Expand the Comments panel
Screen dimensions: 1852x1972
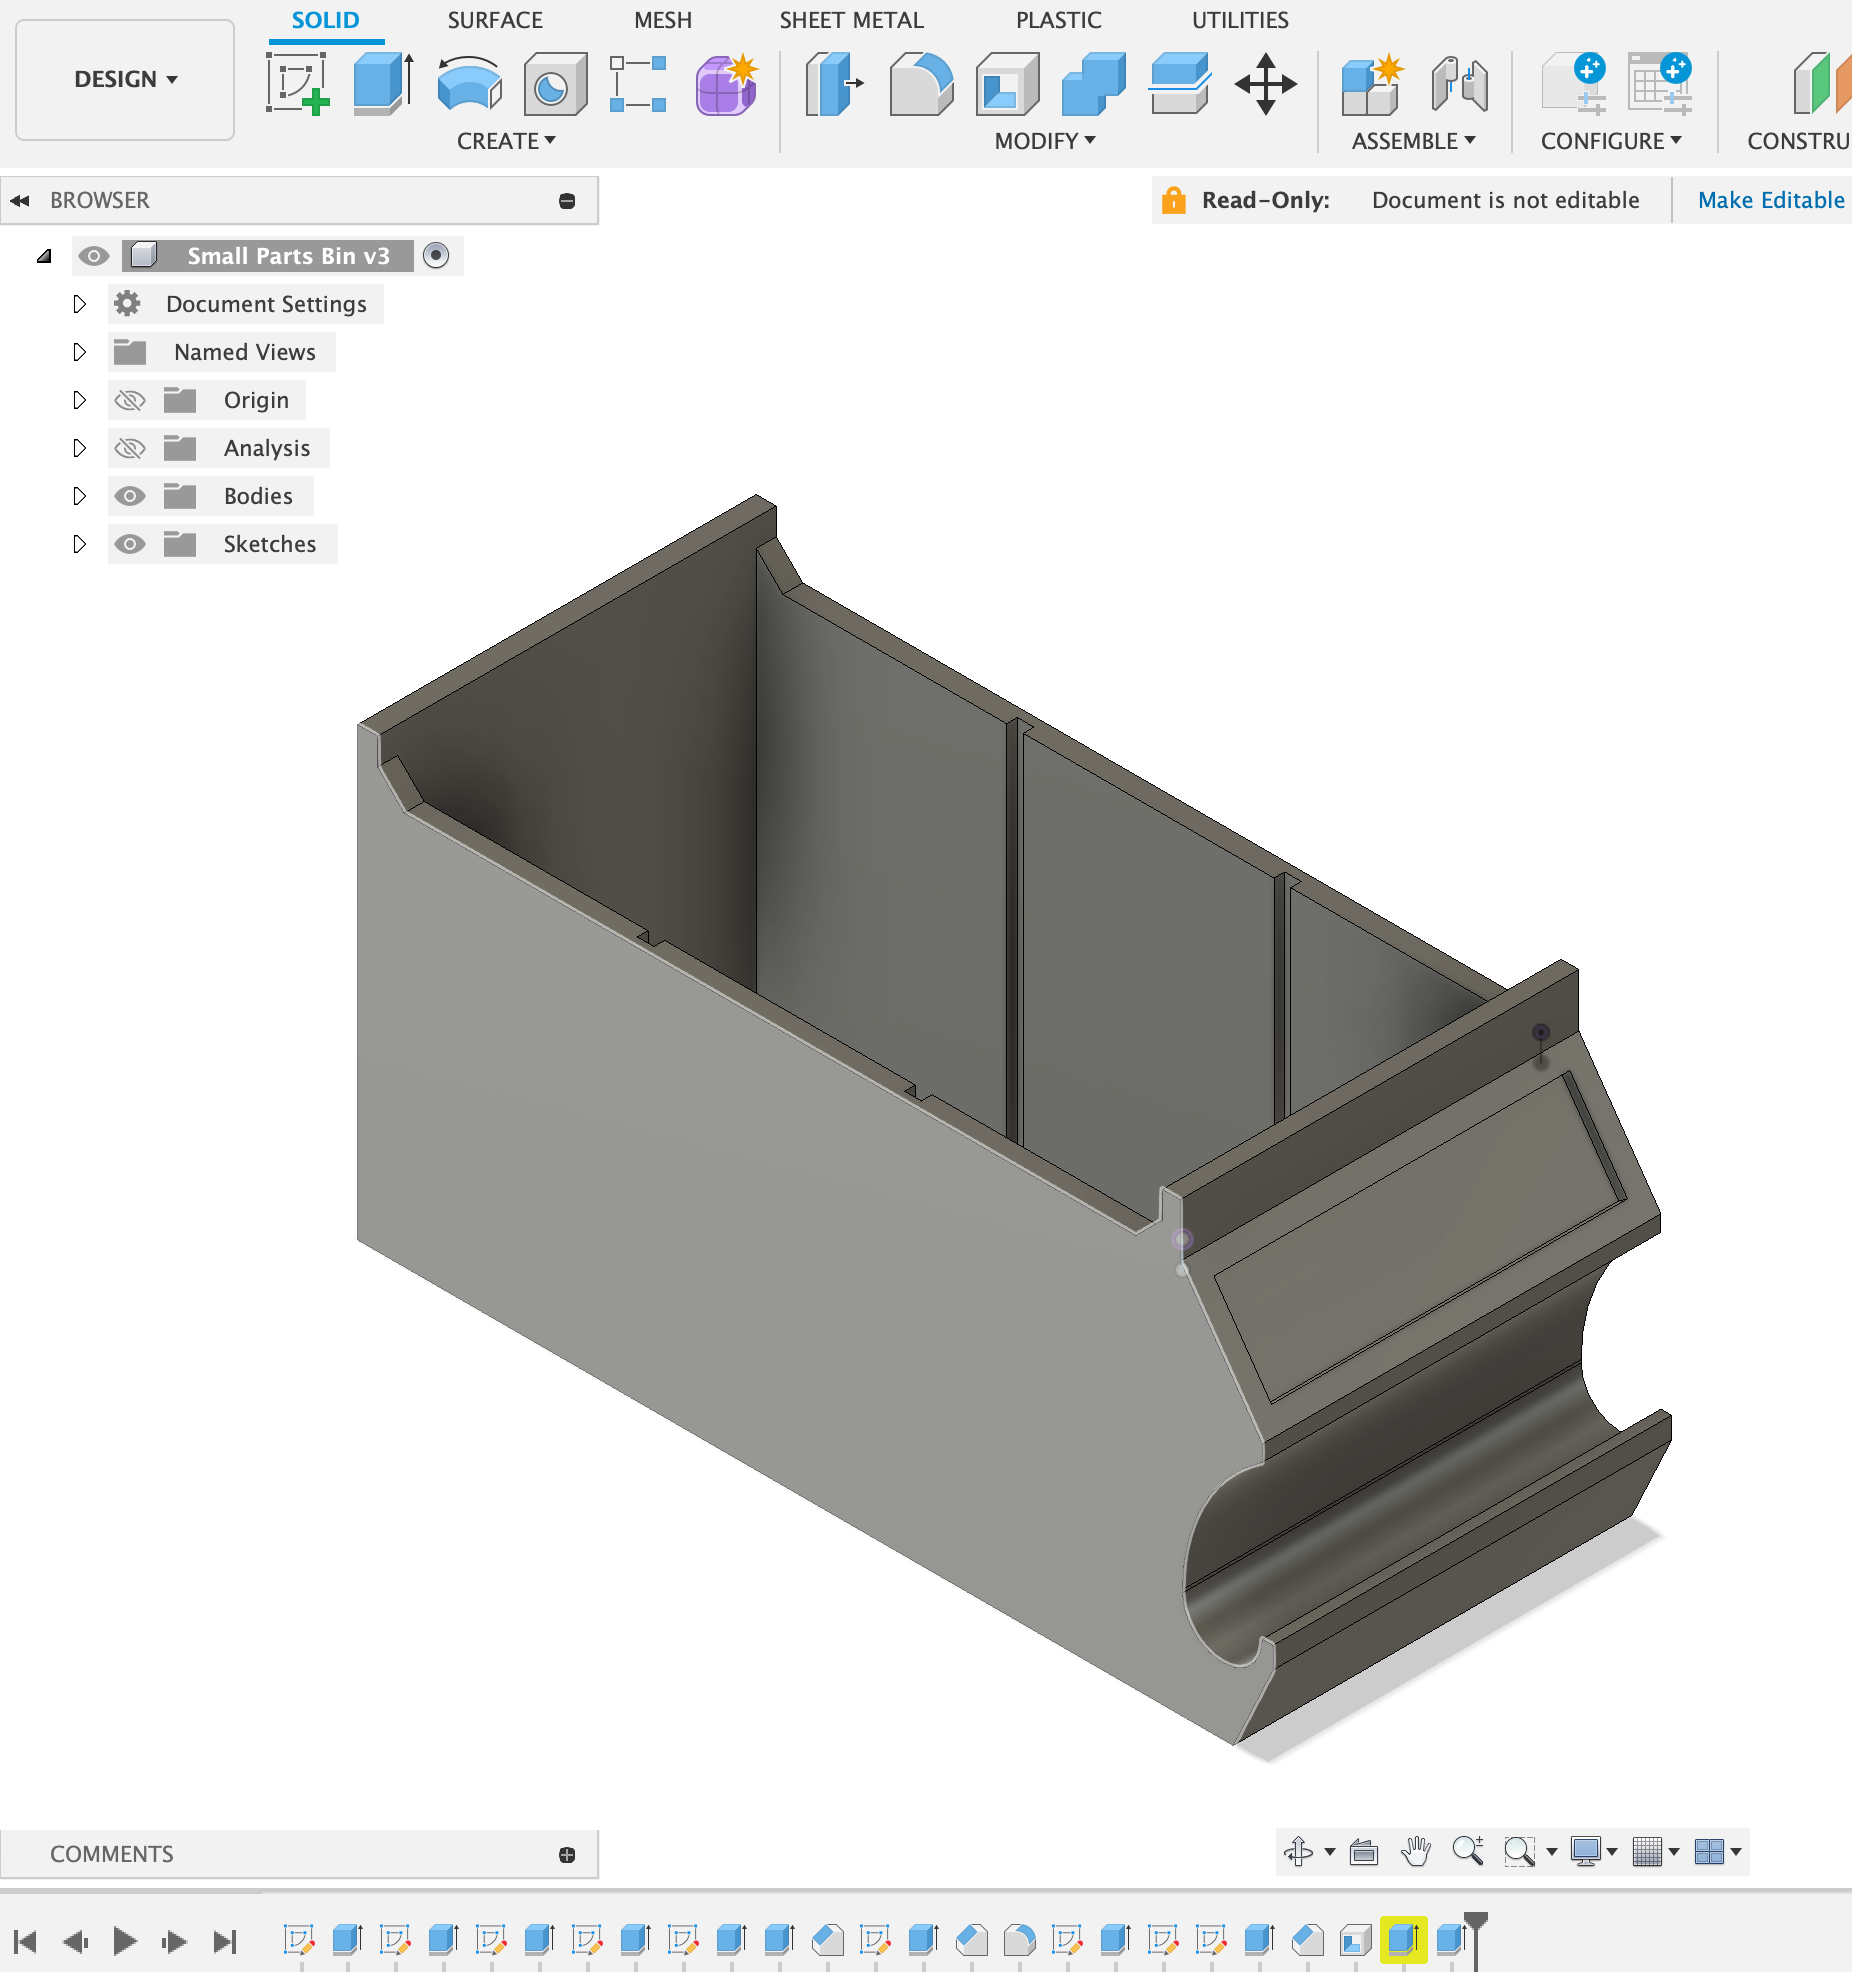point(567,1855)
